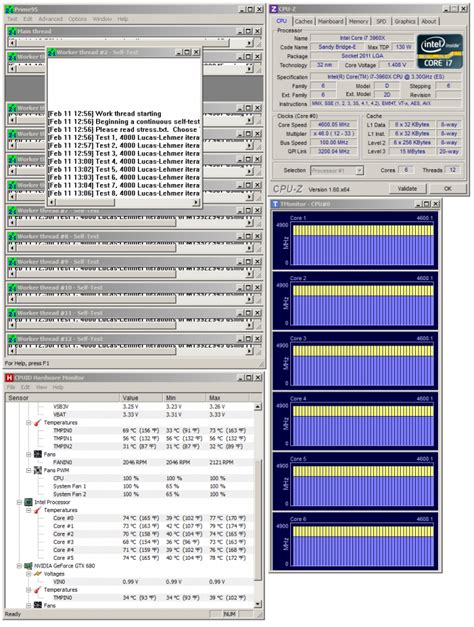Collapse the Intel Processor tree node

coord(19,502)
